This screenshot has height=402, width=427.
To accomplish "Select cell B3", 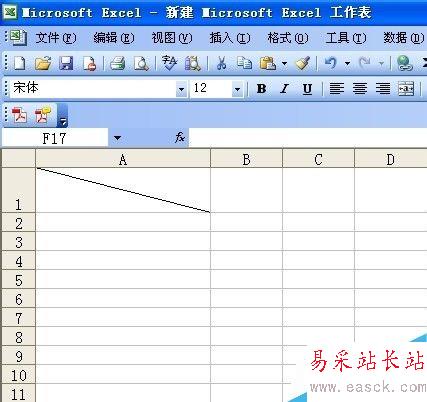I will 246,241.
